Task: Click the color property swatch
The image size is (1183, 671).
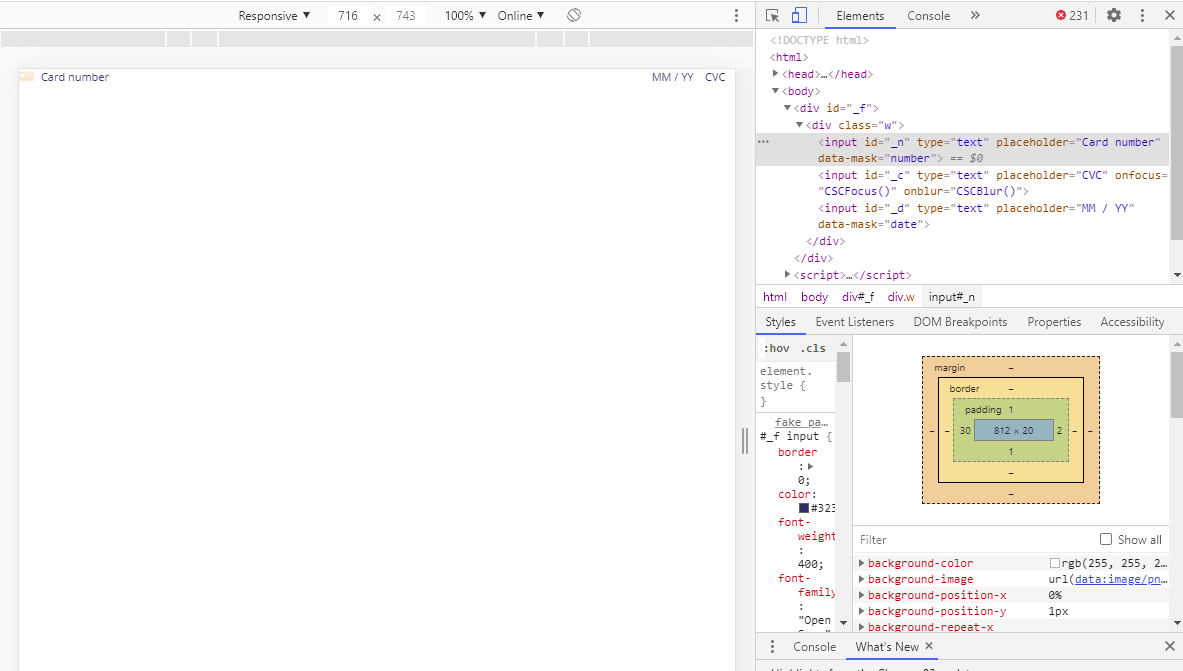Action: point(804,508)
